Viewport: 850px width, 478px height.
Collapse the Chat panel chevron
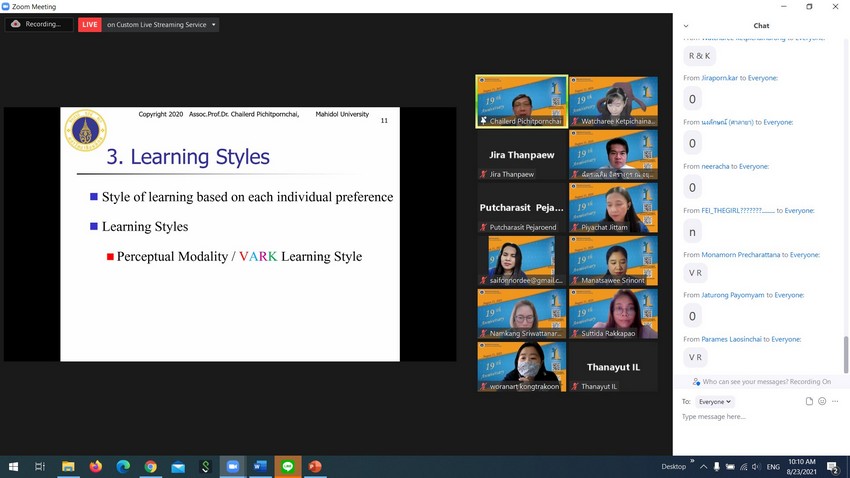click(686, 26)
